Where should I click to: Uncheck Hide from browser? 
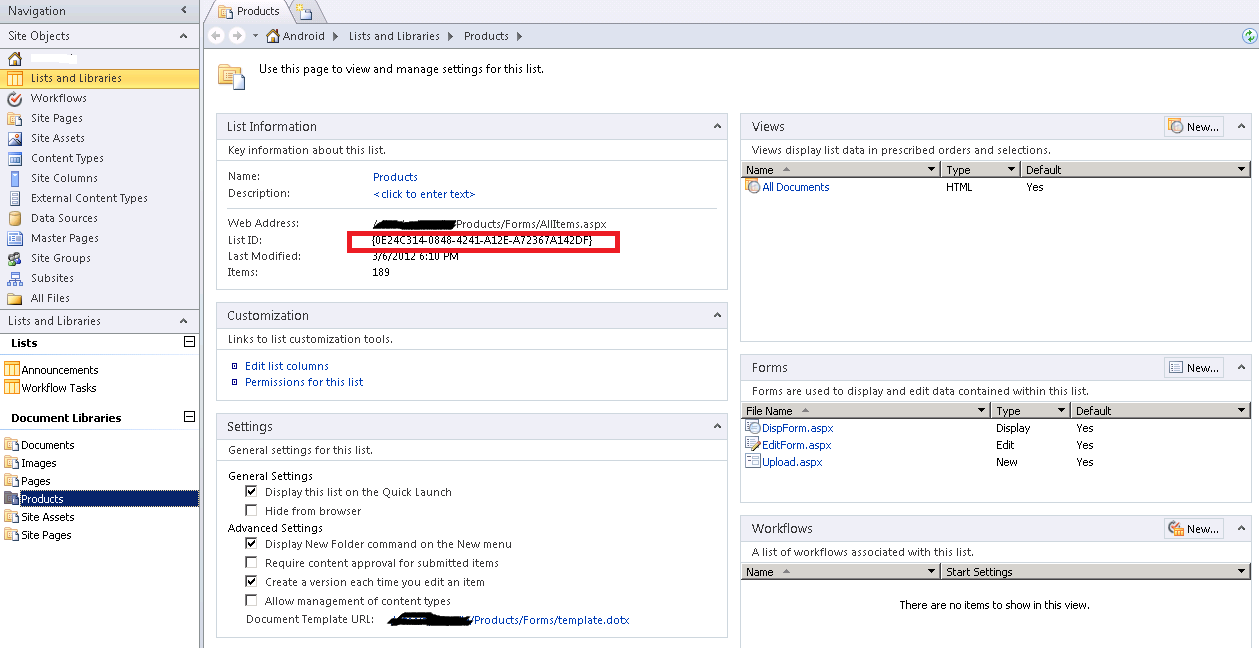pyautogui.click(x=251, y=511)
